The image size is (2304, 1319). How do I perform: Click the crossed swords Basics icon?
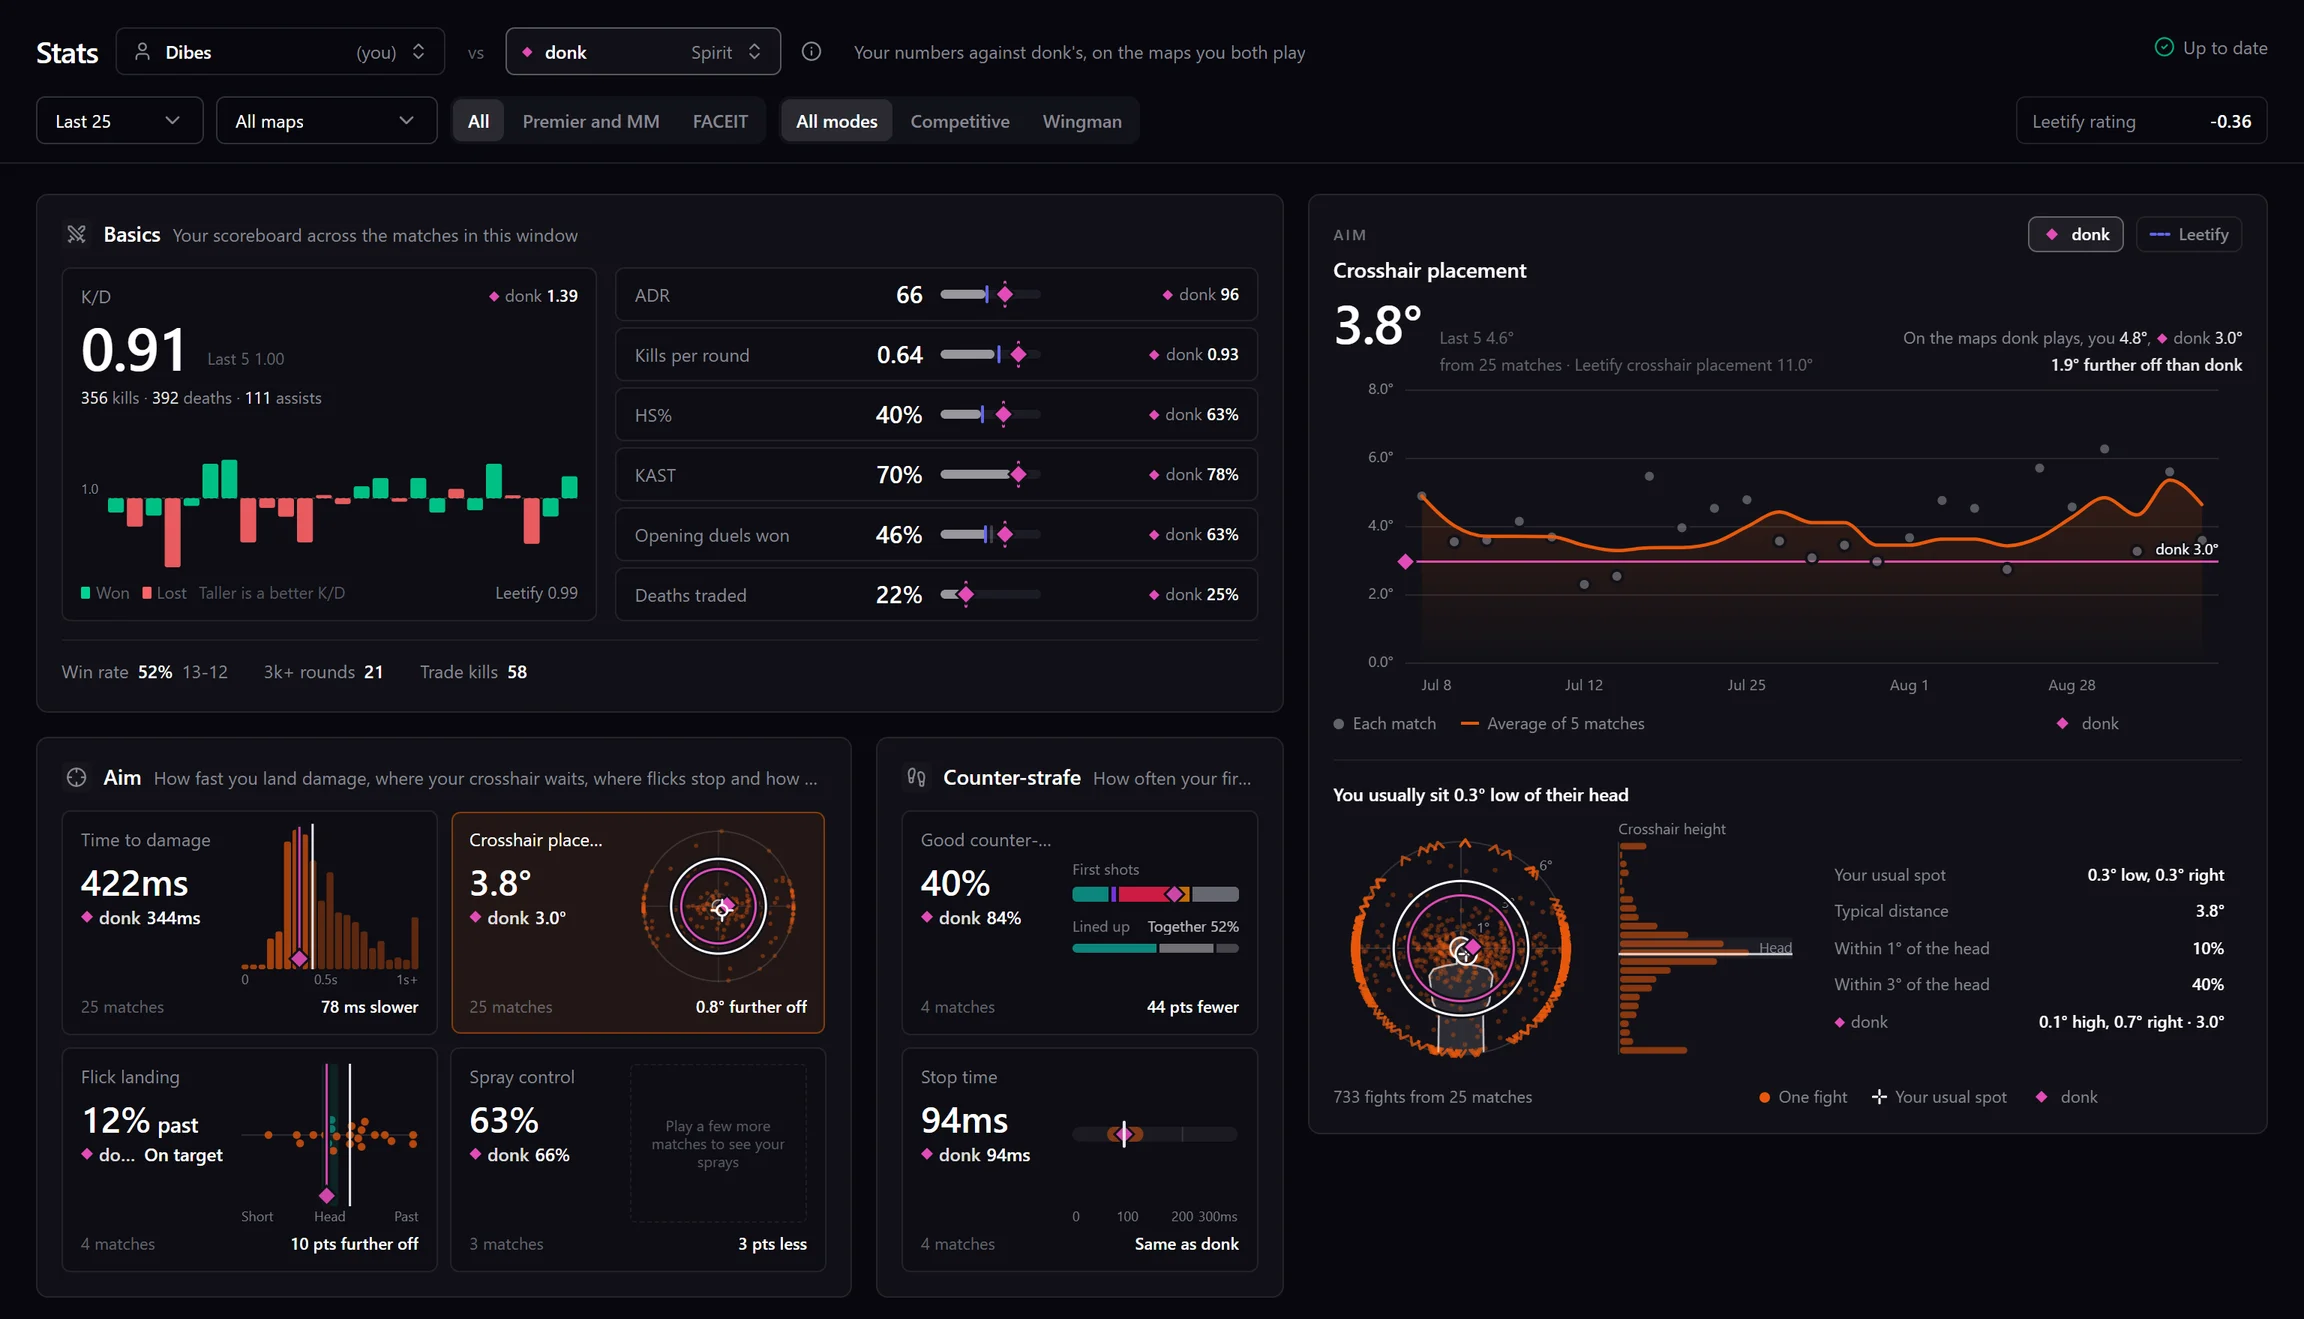pos(77,234)
